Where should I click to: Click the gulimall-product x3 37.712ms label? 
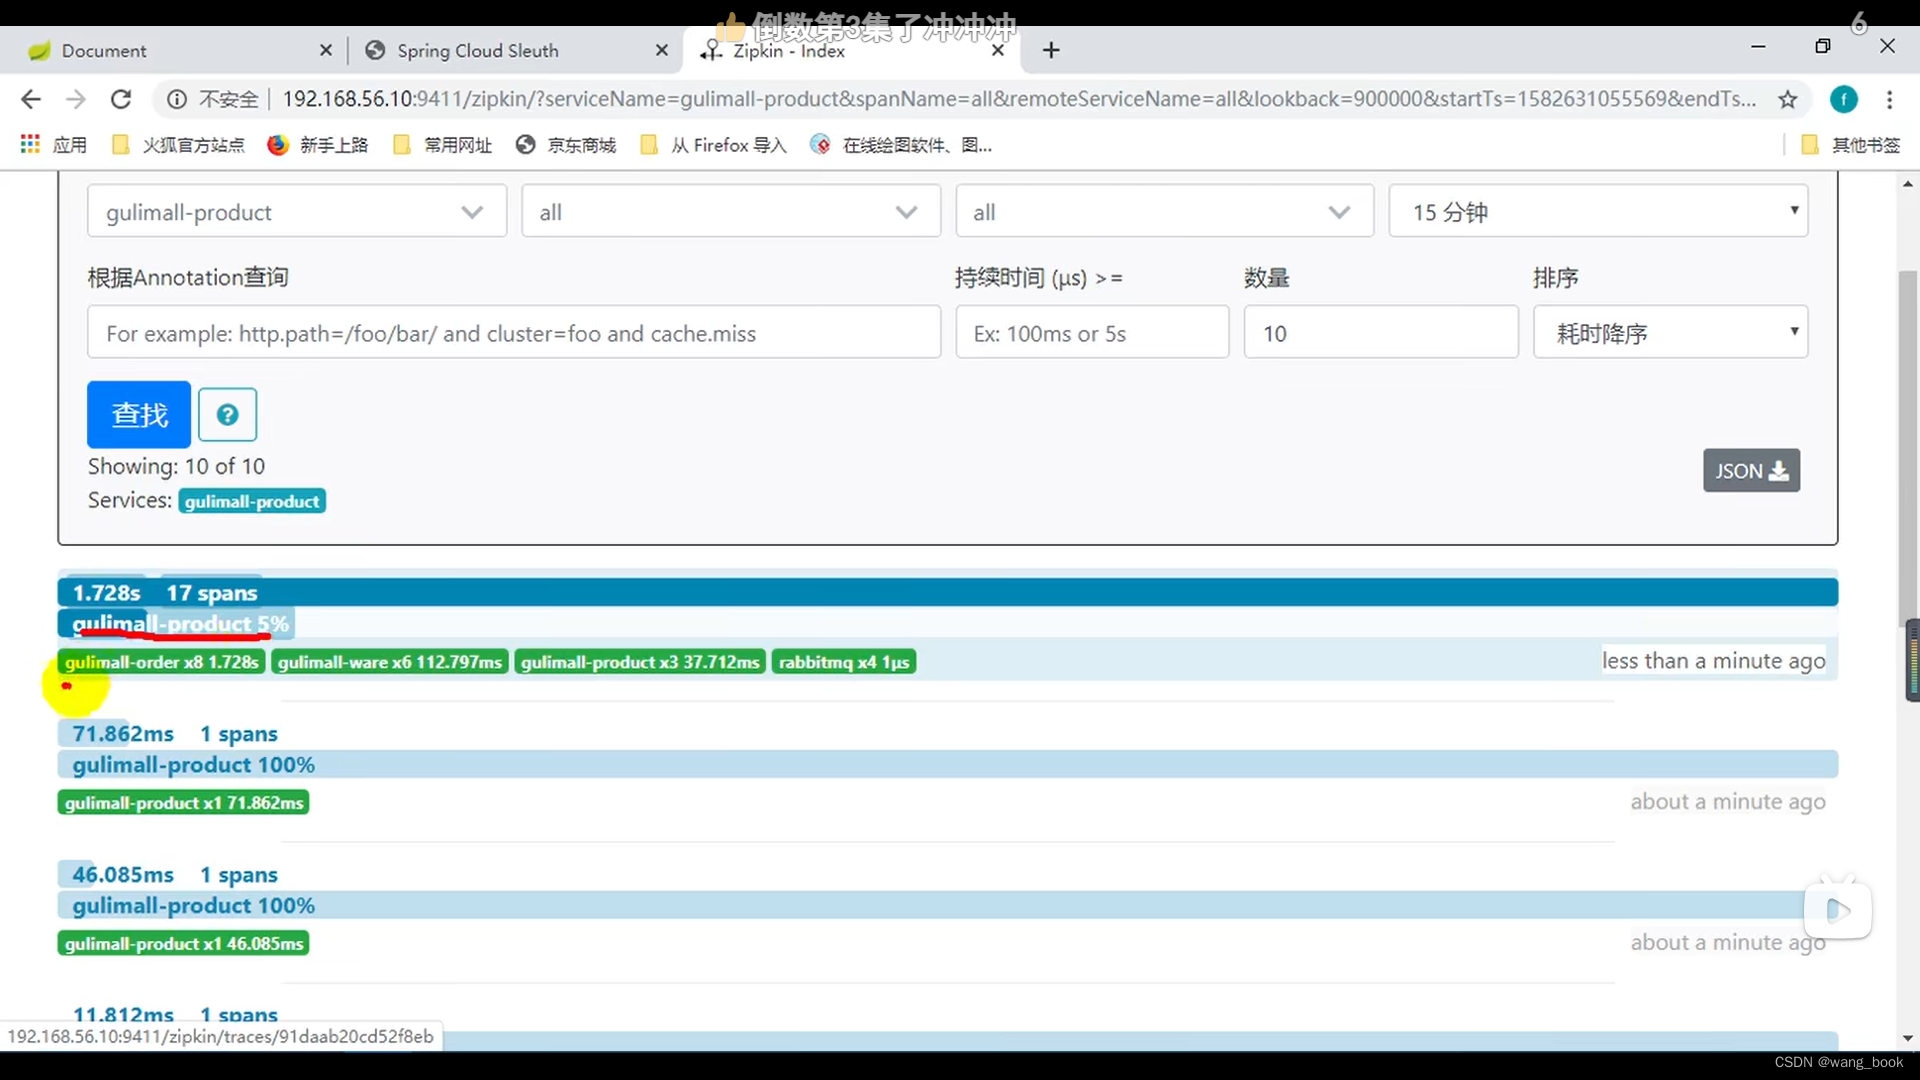pos(640,662)
